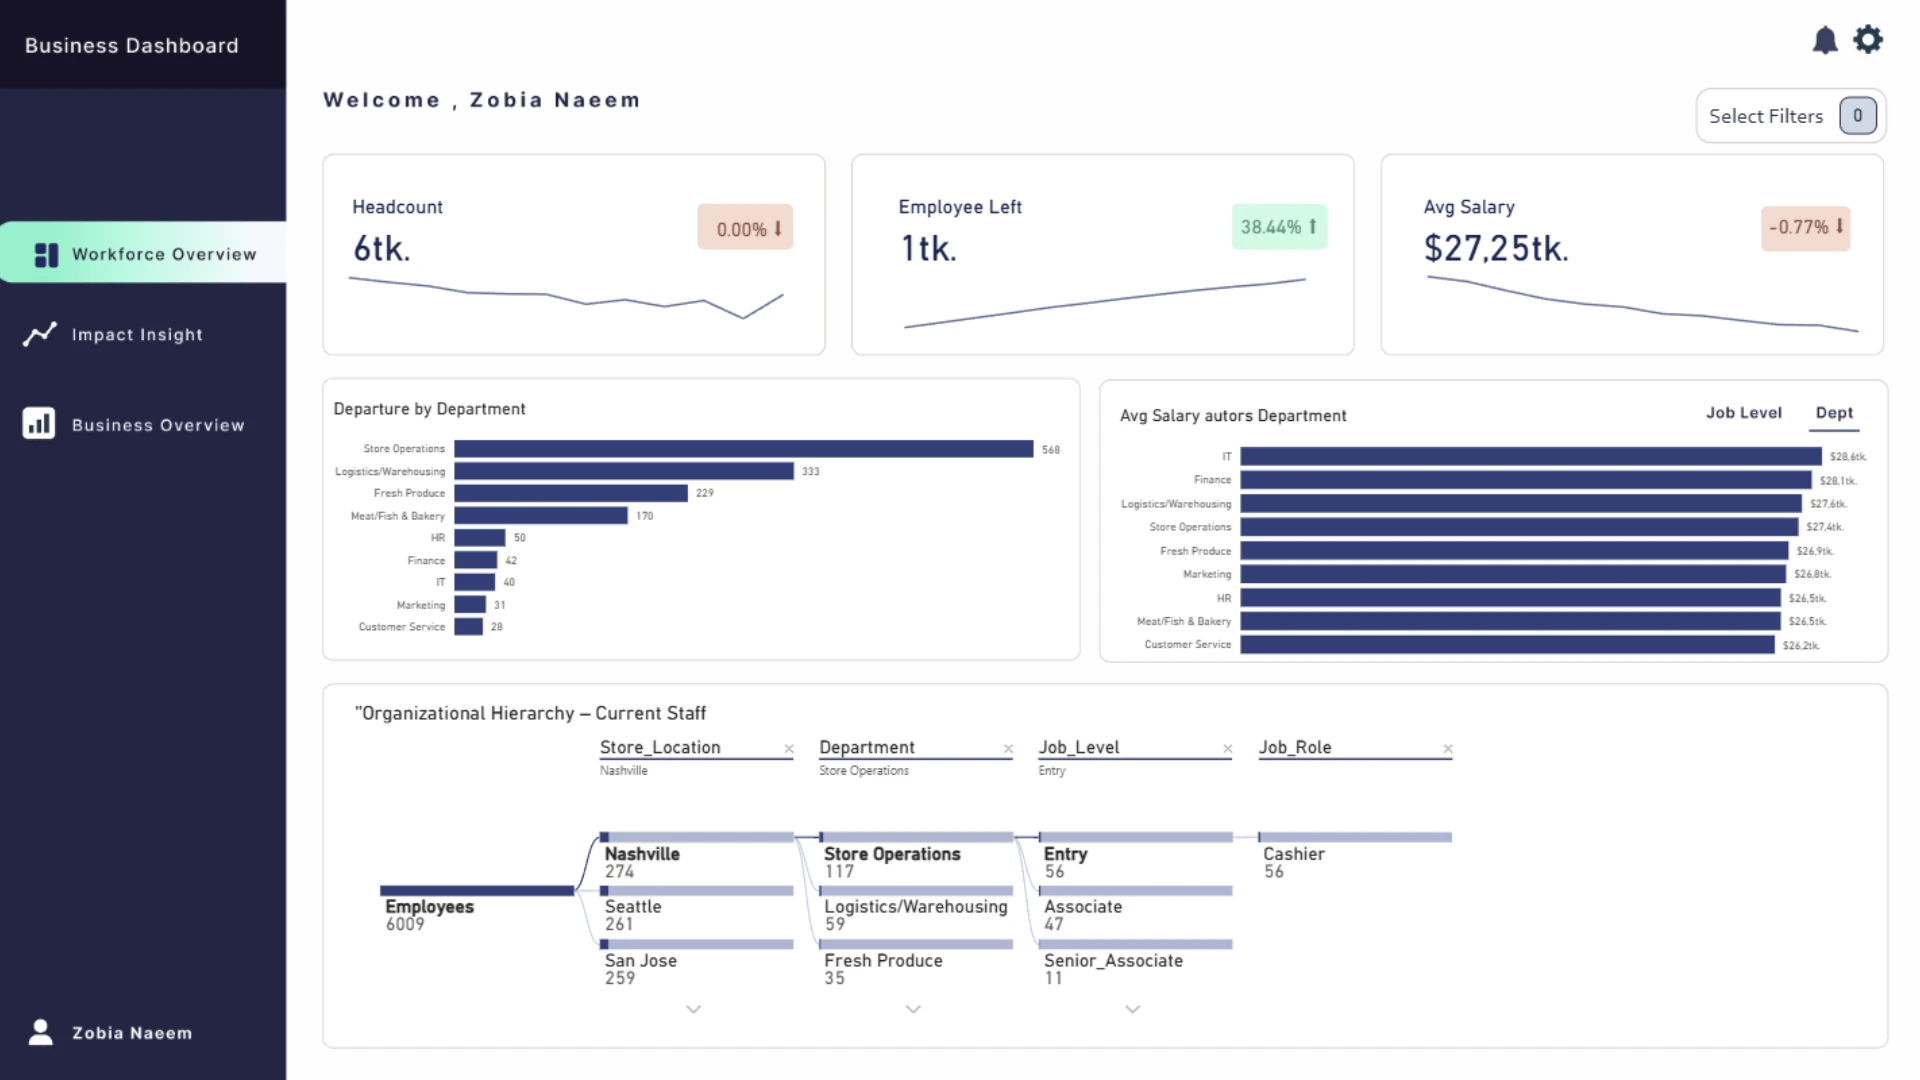
Task: Open the settings gear icon
Action: coord(1868,40)
